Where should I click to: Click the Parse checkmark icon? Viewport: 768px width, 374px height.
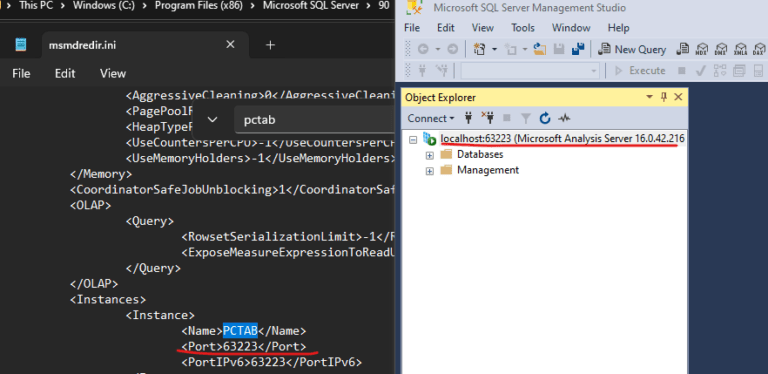(700, 70)
